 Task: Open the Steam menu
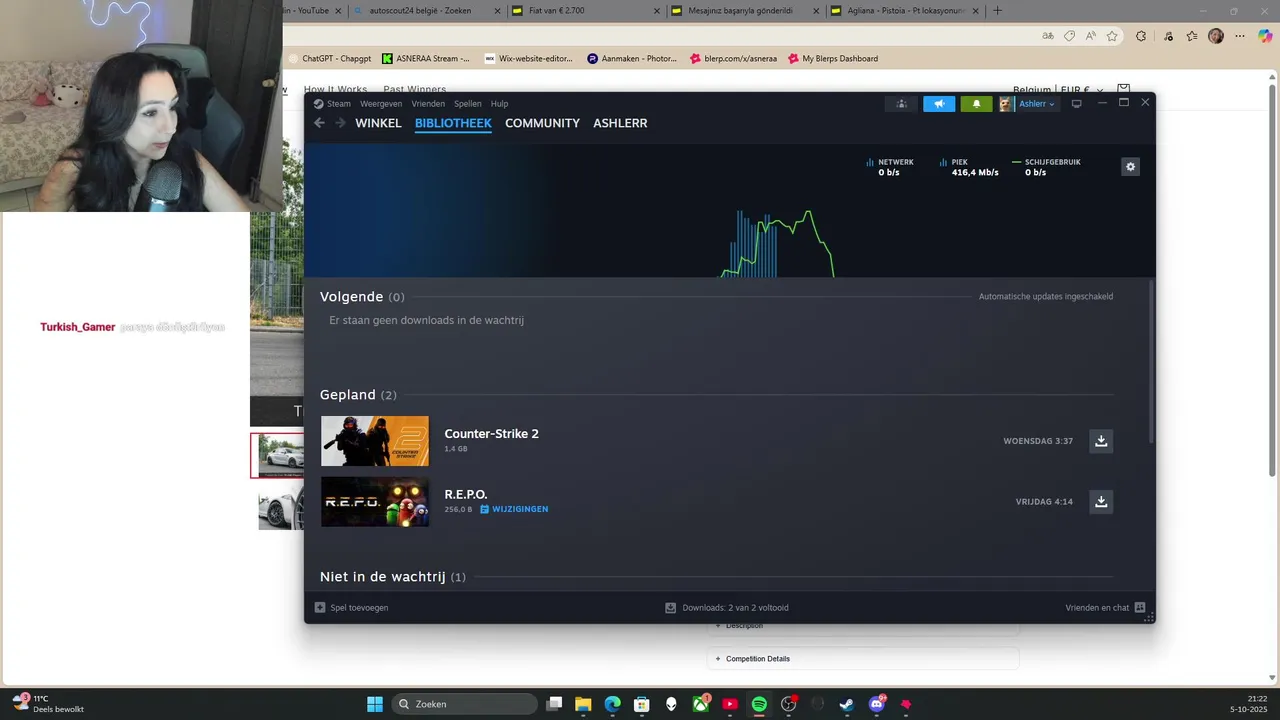332,104
